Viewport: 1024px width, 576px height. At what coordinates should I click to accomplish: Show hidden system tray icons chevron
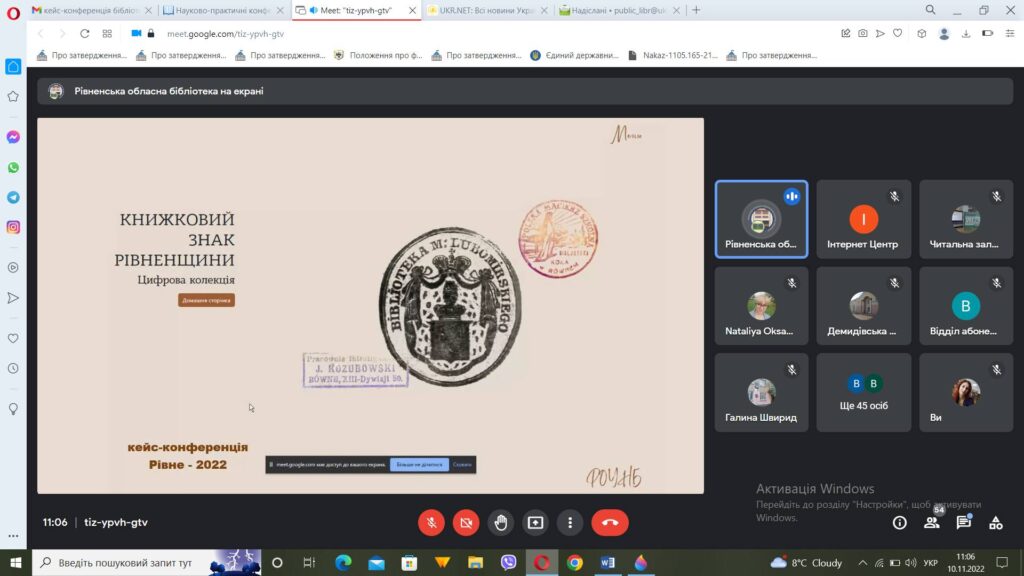(x=862, y=563)
